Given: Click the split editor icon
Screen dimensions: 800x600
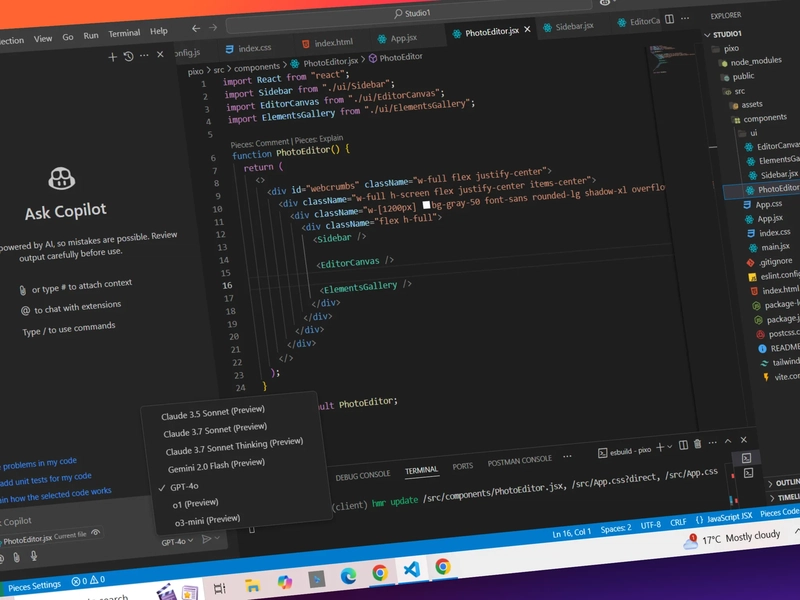Looking at the screenshot, I should click(x=669, y=19).
